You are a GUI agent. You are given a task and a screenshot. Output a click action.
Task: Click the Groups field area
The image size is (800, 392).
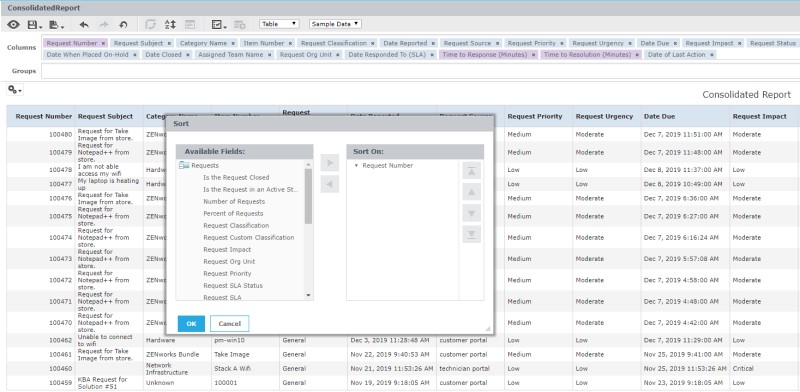(420, 71)
